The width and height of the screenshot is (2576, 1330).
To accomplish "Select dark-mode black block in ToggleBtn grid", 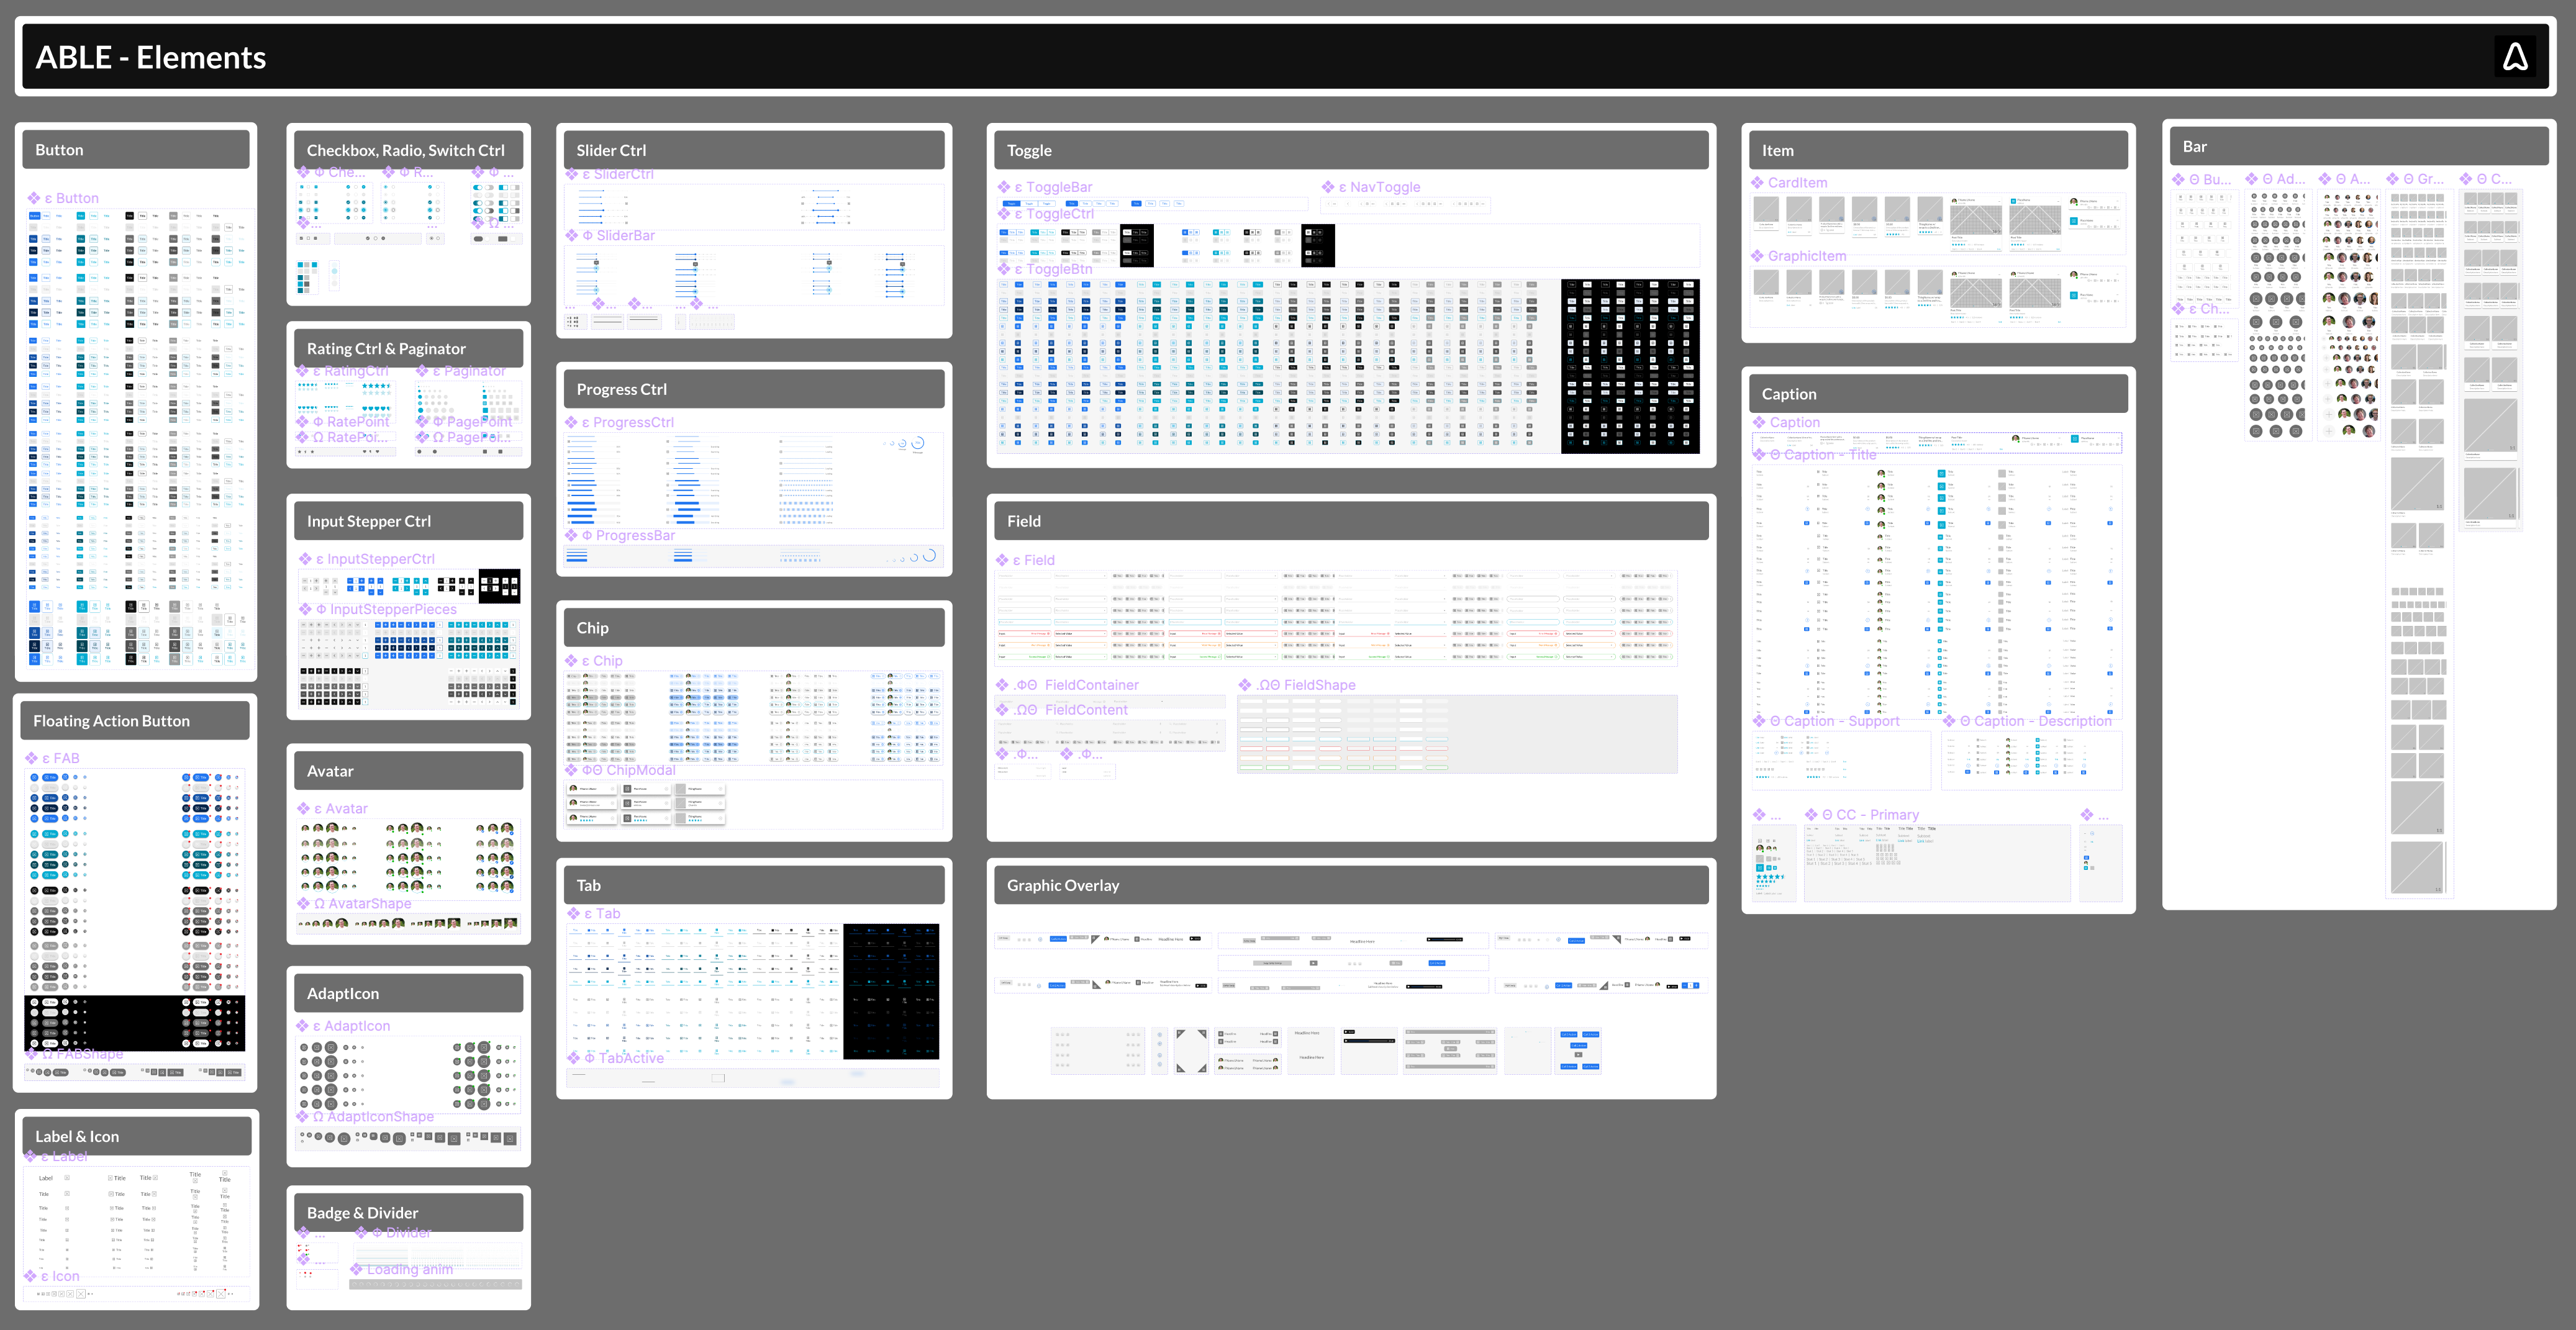I will (x=1630, y=366).
